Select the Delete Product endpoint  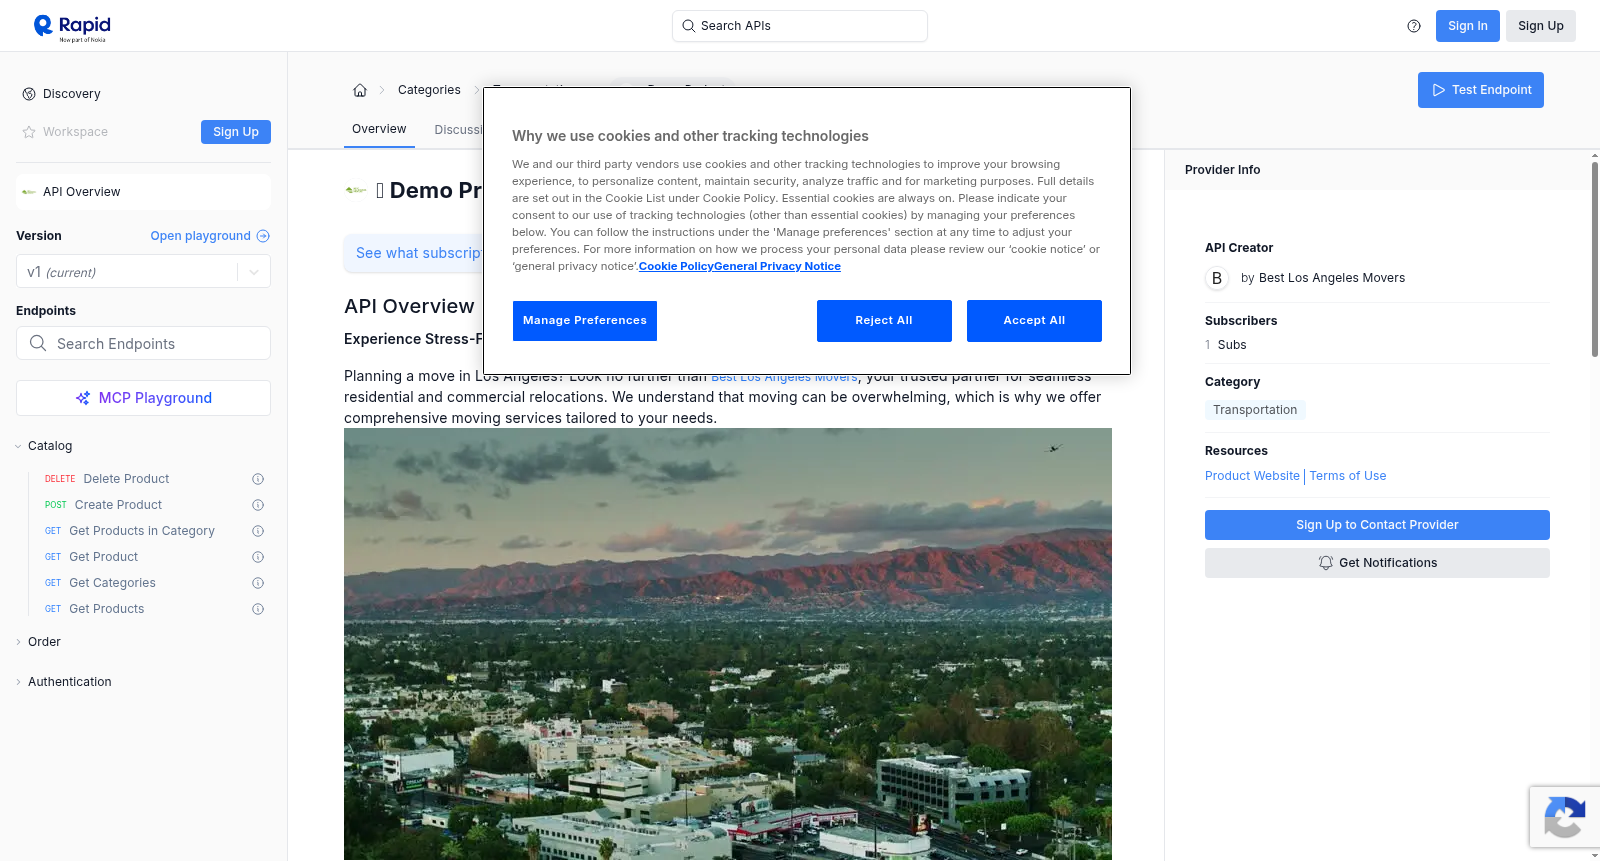coord(126,479)
